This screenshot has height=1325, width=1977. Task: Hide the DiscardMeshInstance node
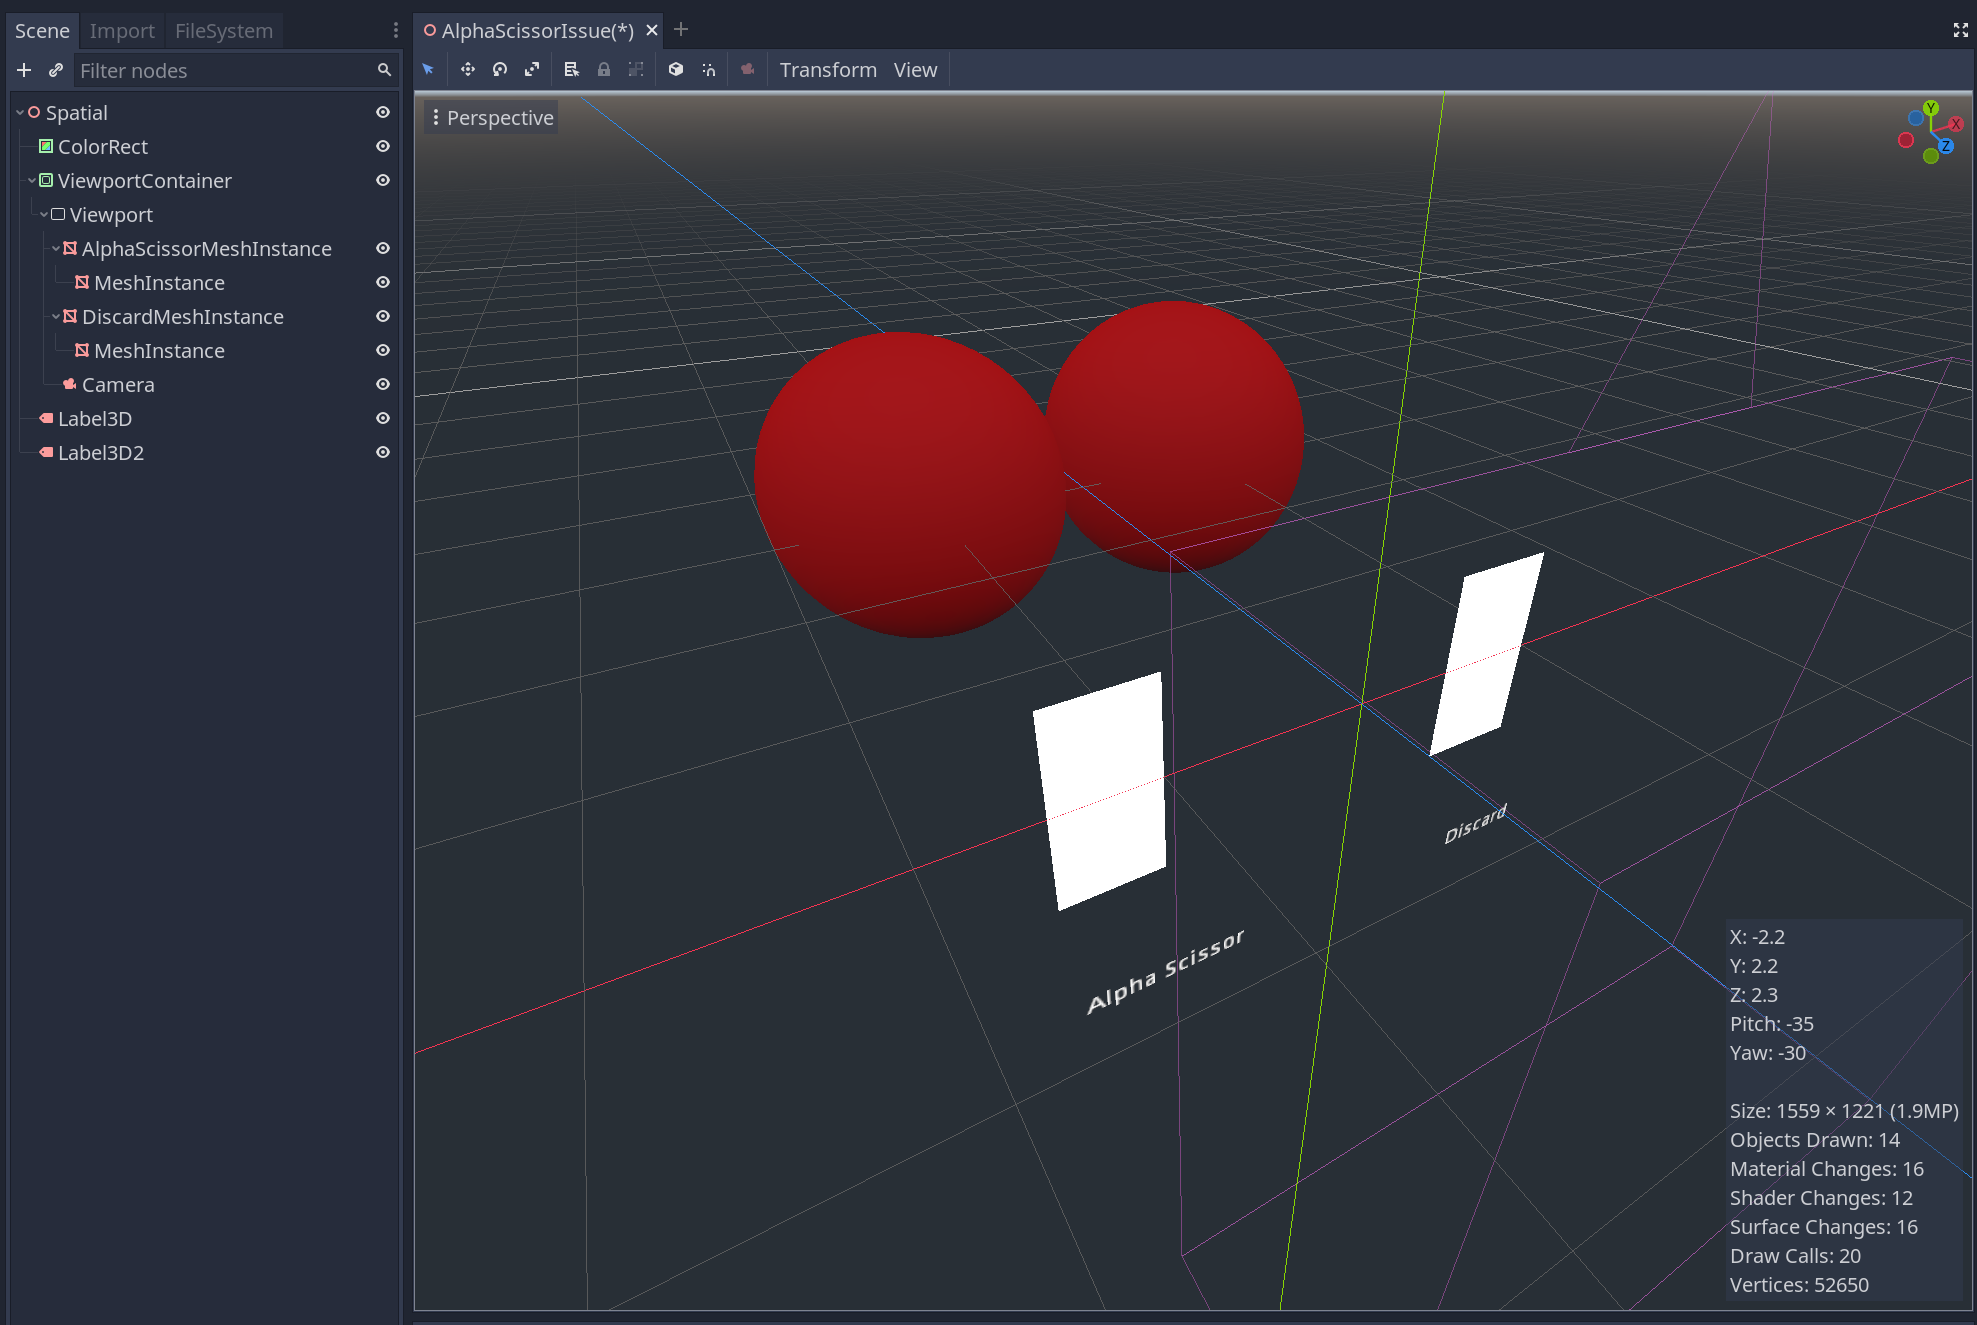click(382, 316)
